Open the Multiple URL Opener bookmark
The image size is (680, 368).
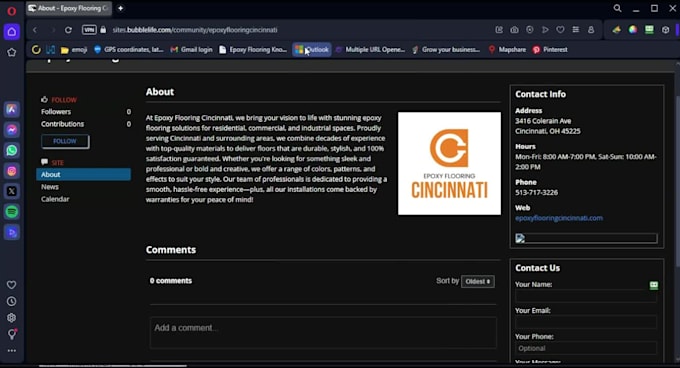[x=370, y=50]
